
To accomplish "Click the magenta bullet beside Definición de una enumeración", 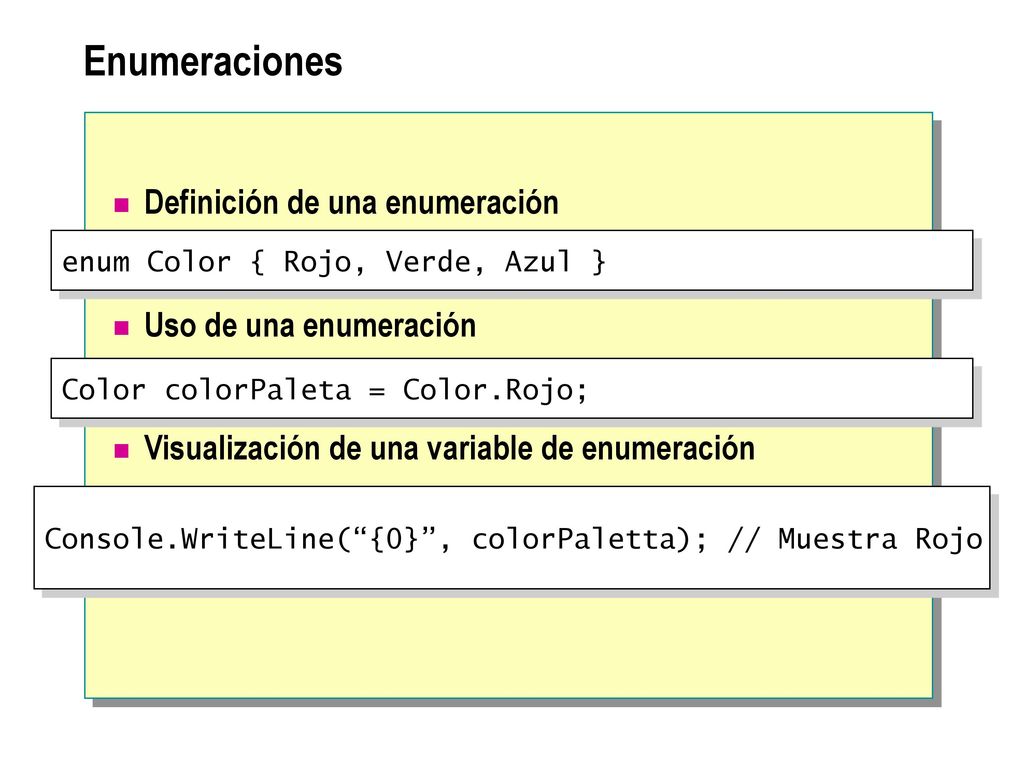I will click(121, 205).
